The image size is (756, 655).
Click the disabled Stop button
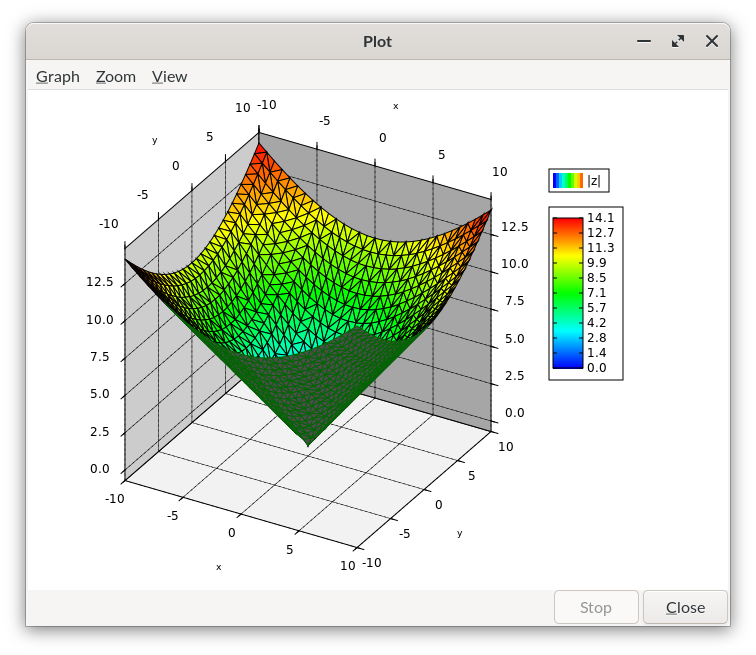pos(596,607)
